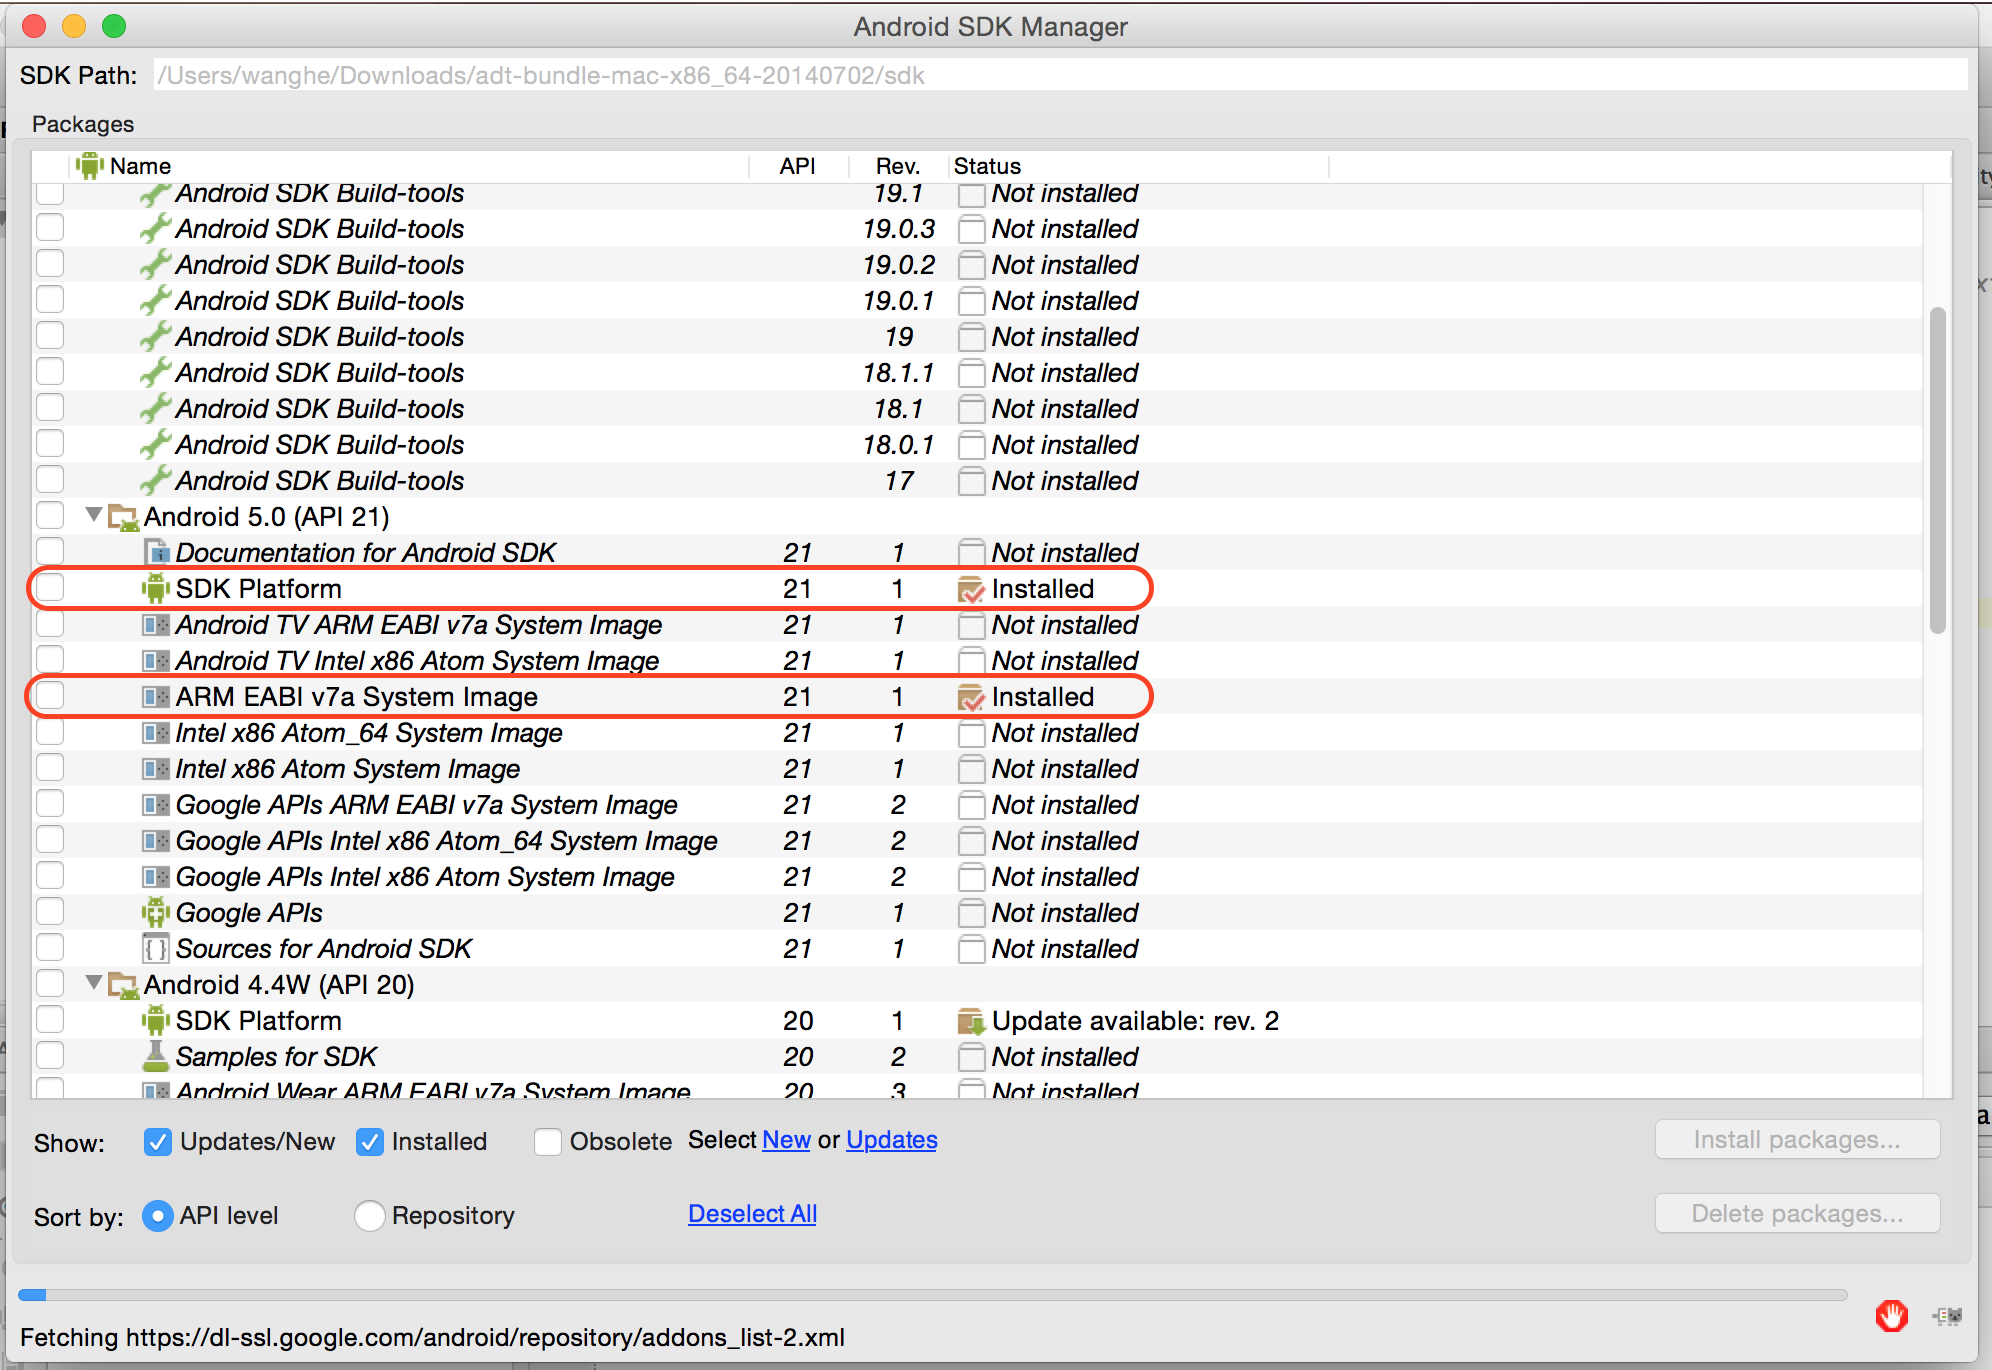Collapse the Android 5.0 (API 21) group
Image resolution: width=1992 pixels, height=1370 pixels.
point(94,515)
